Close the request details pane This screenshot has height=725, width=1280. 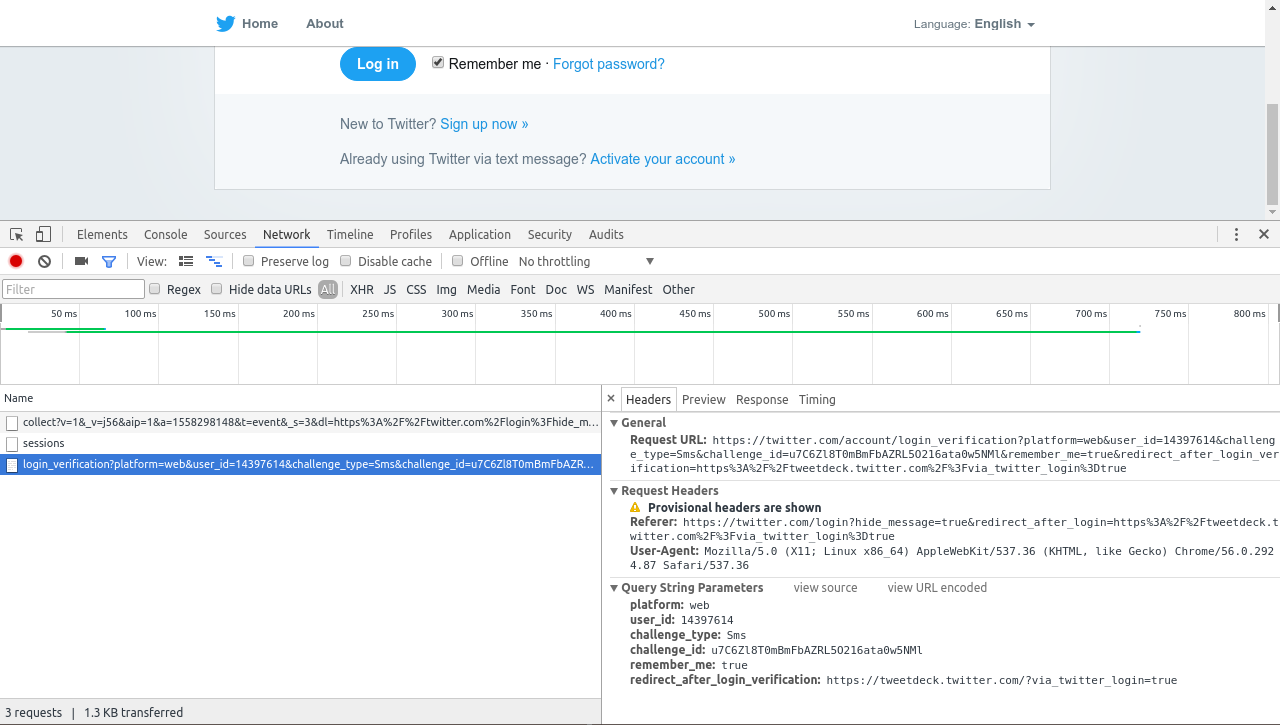tap(611, 399)
